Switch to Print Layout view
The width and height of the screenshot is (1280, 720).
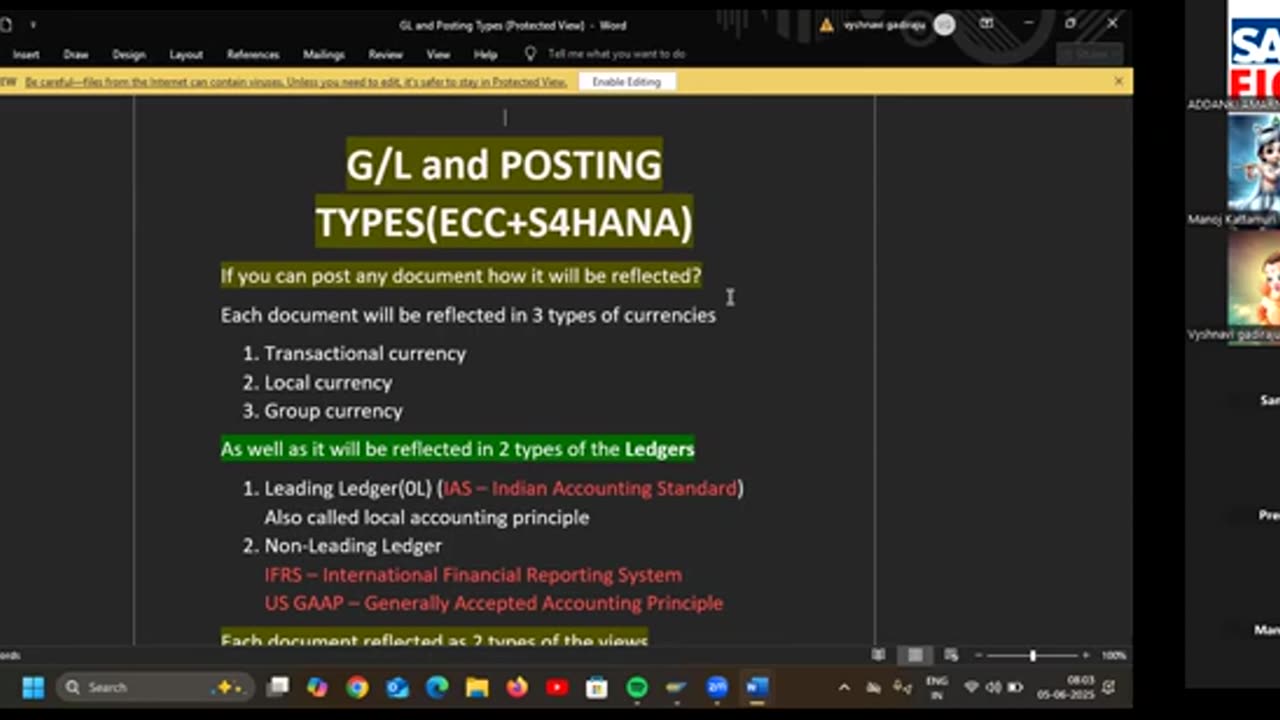pos(915,655)
